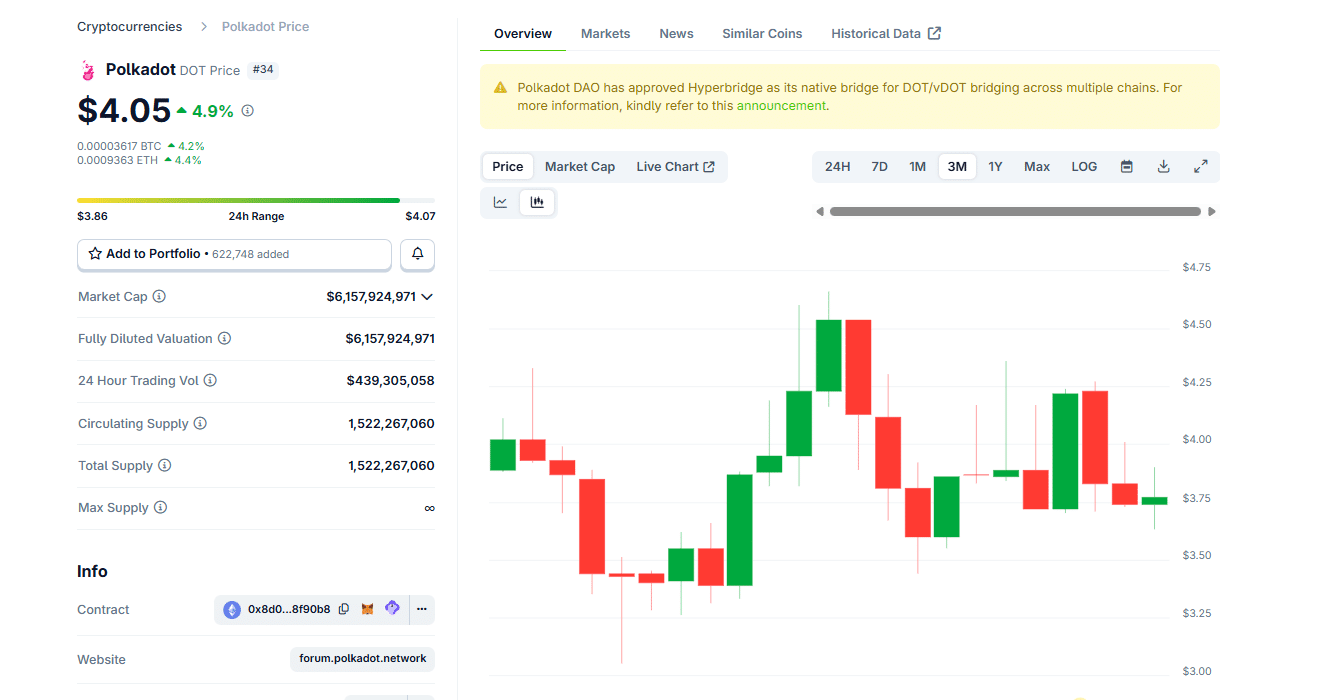Show Max Supply info icon

click(160, 508)
